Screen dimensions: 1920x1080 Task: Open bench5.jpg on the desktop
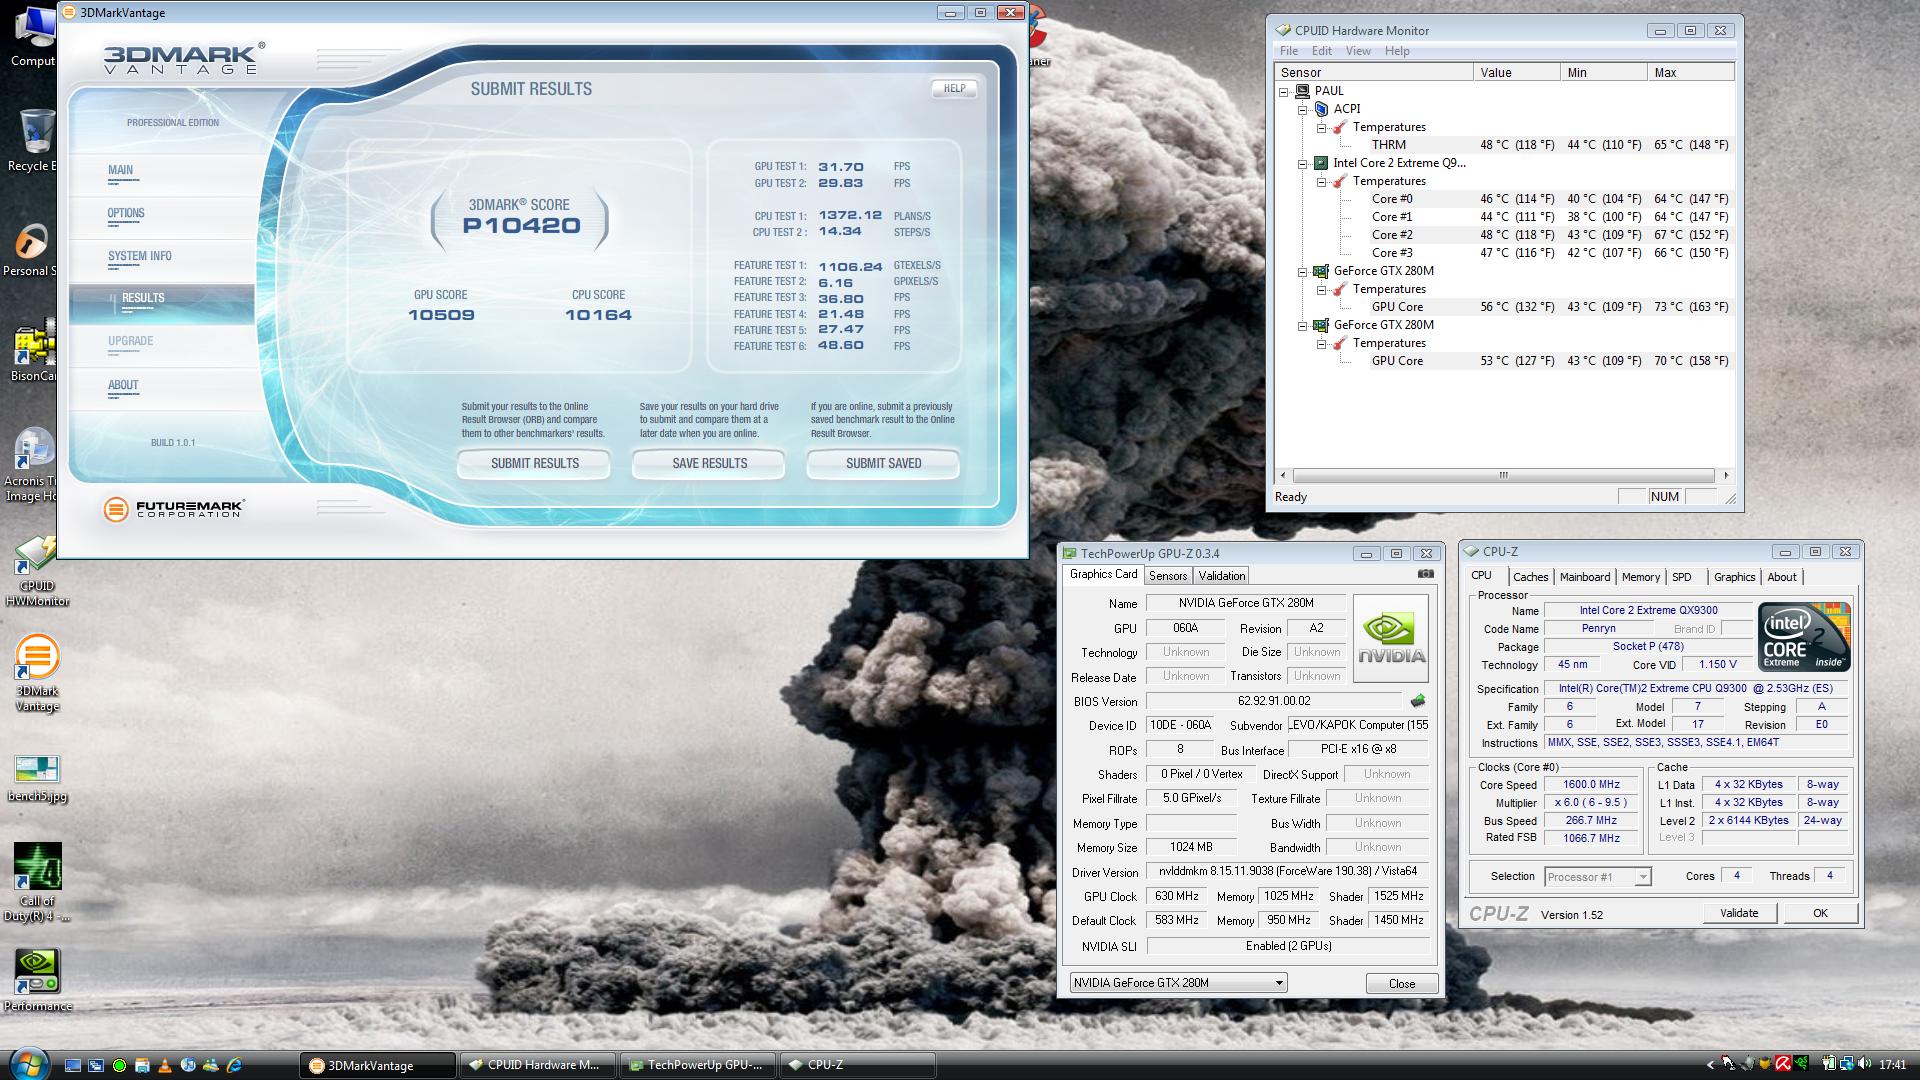37,779
